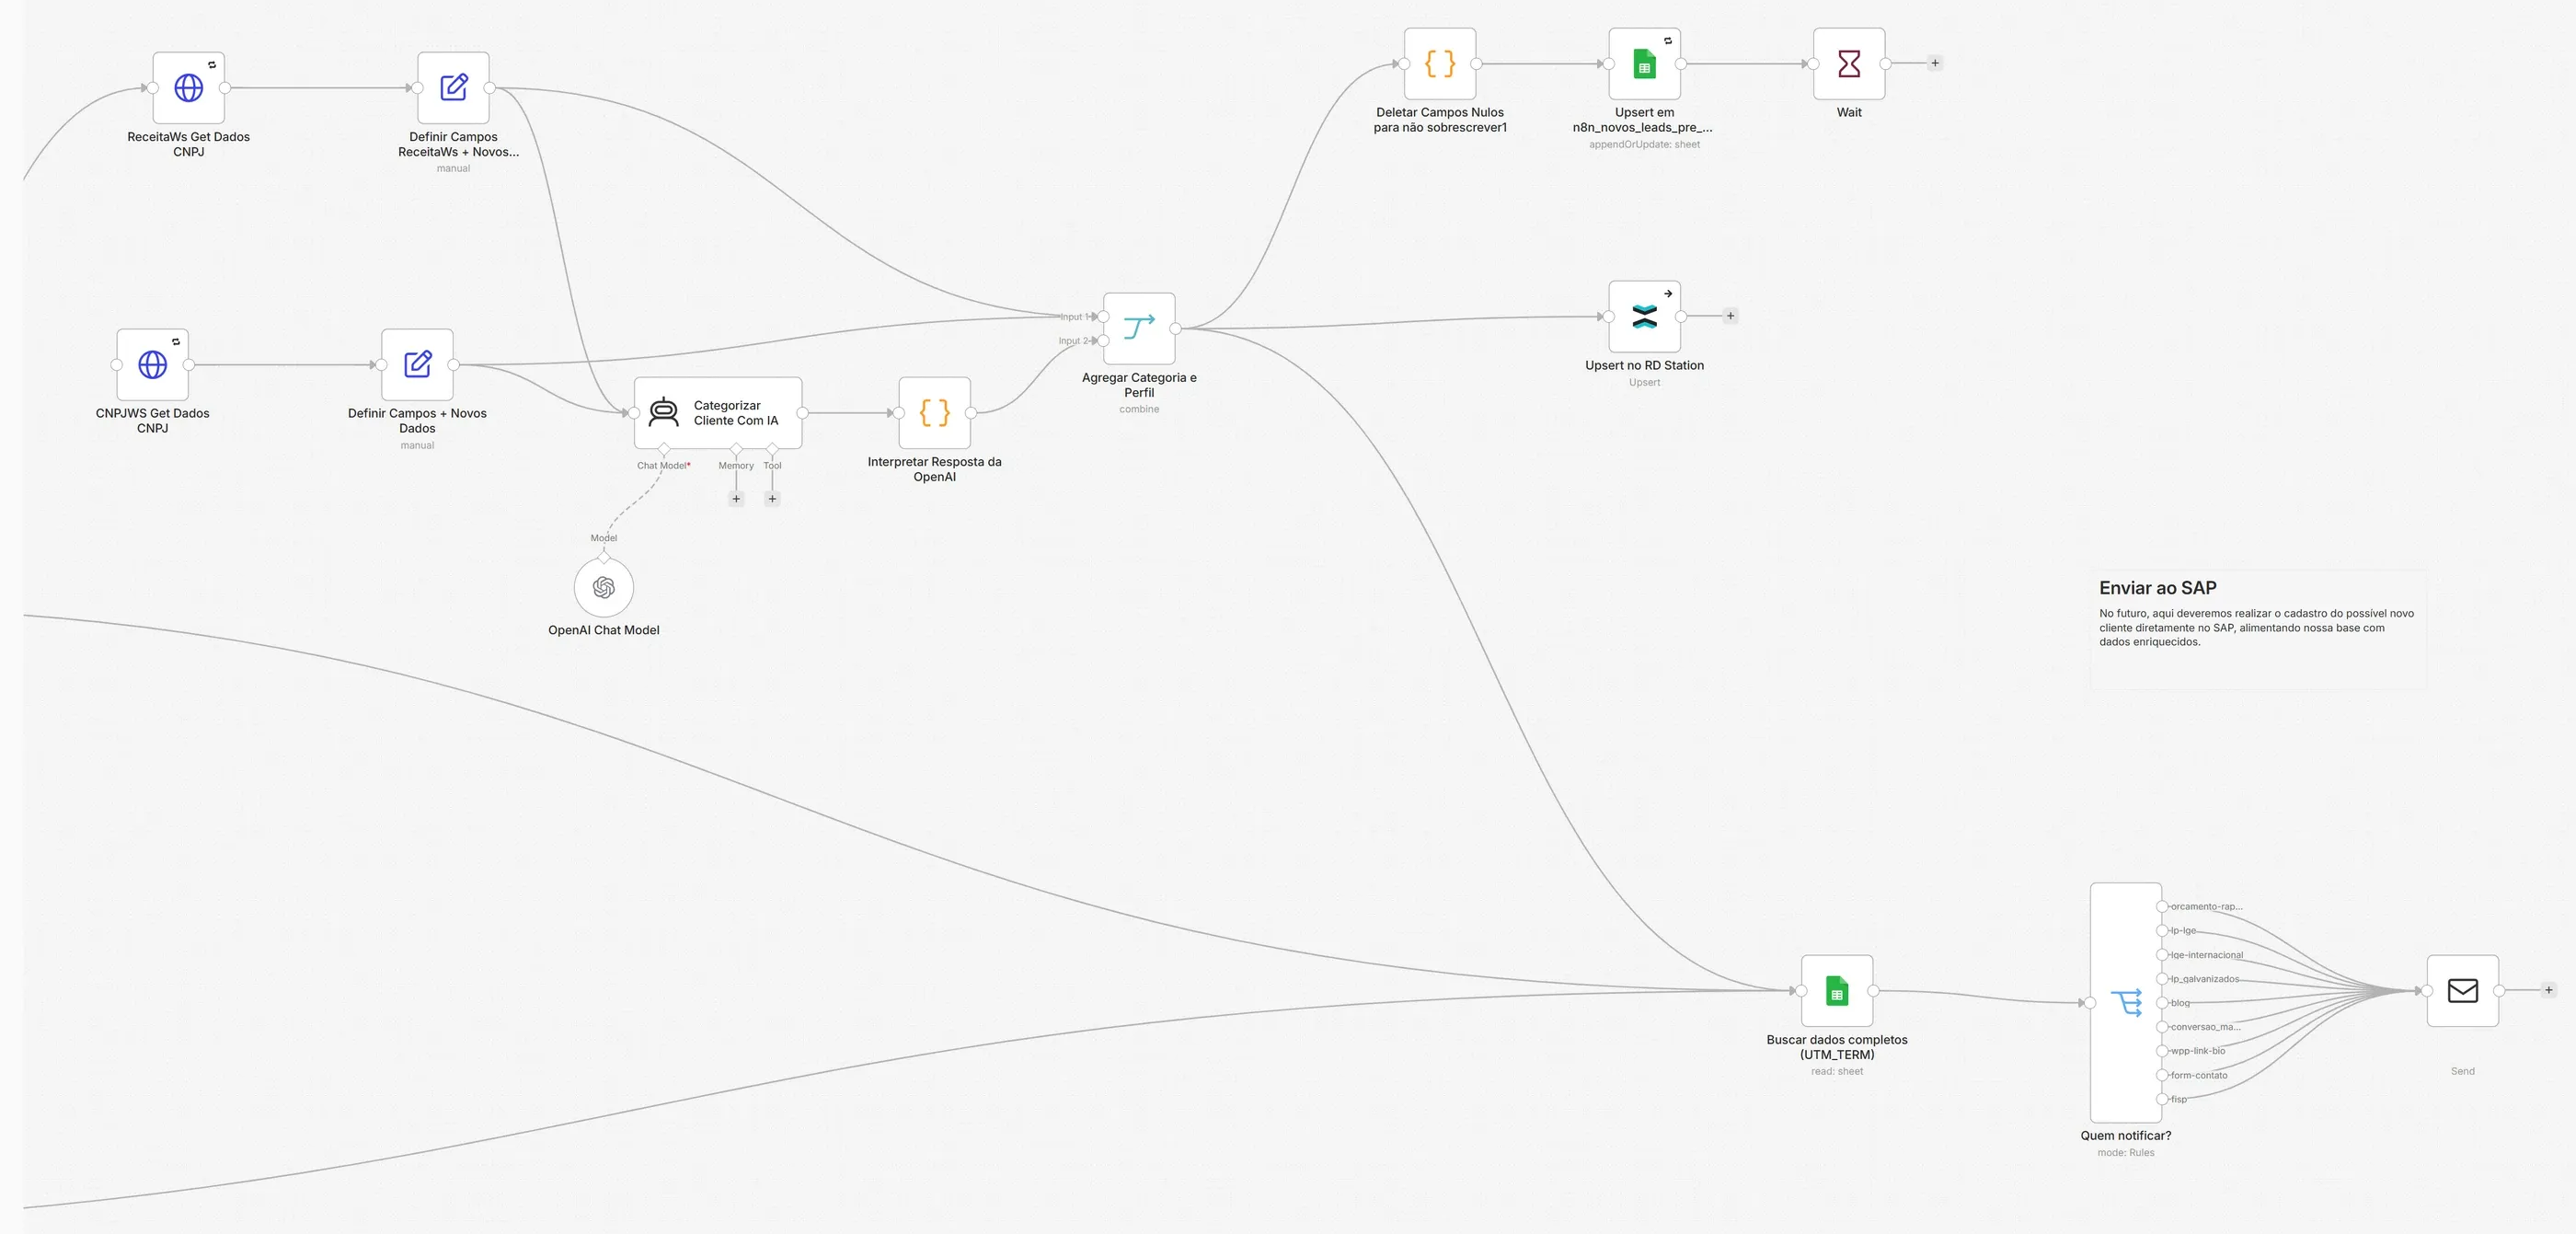Add a node after the Wait node
The height and width of the screenshot is (1234, 2576).
[x=1935, y=63]
